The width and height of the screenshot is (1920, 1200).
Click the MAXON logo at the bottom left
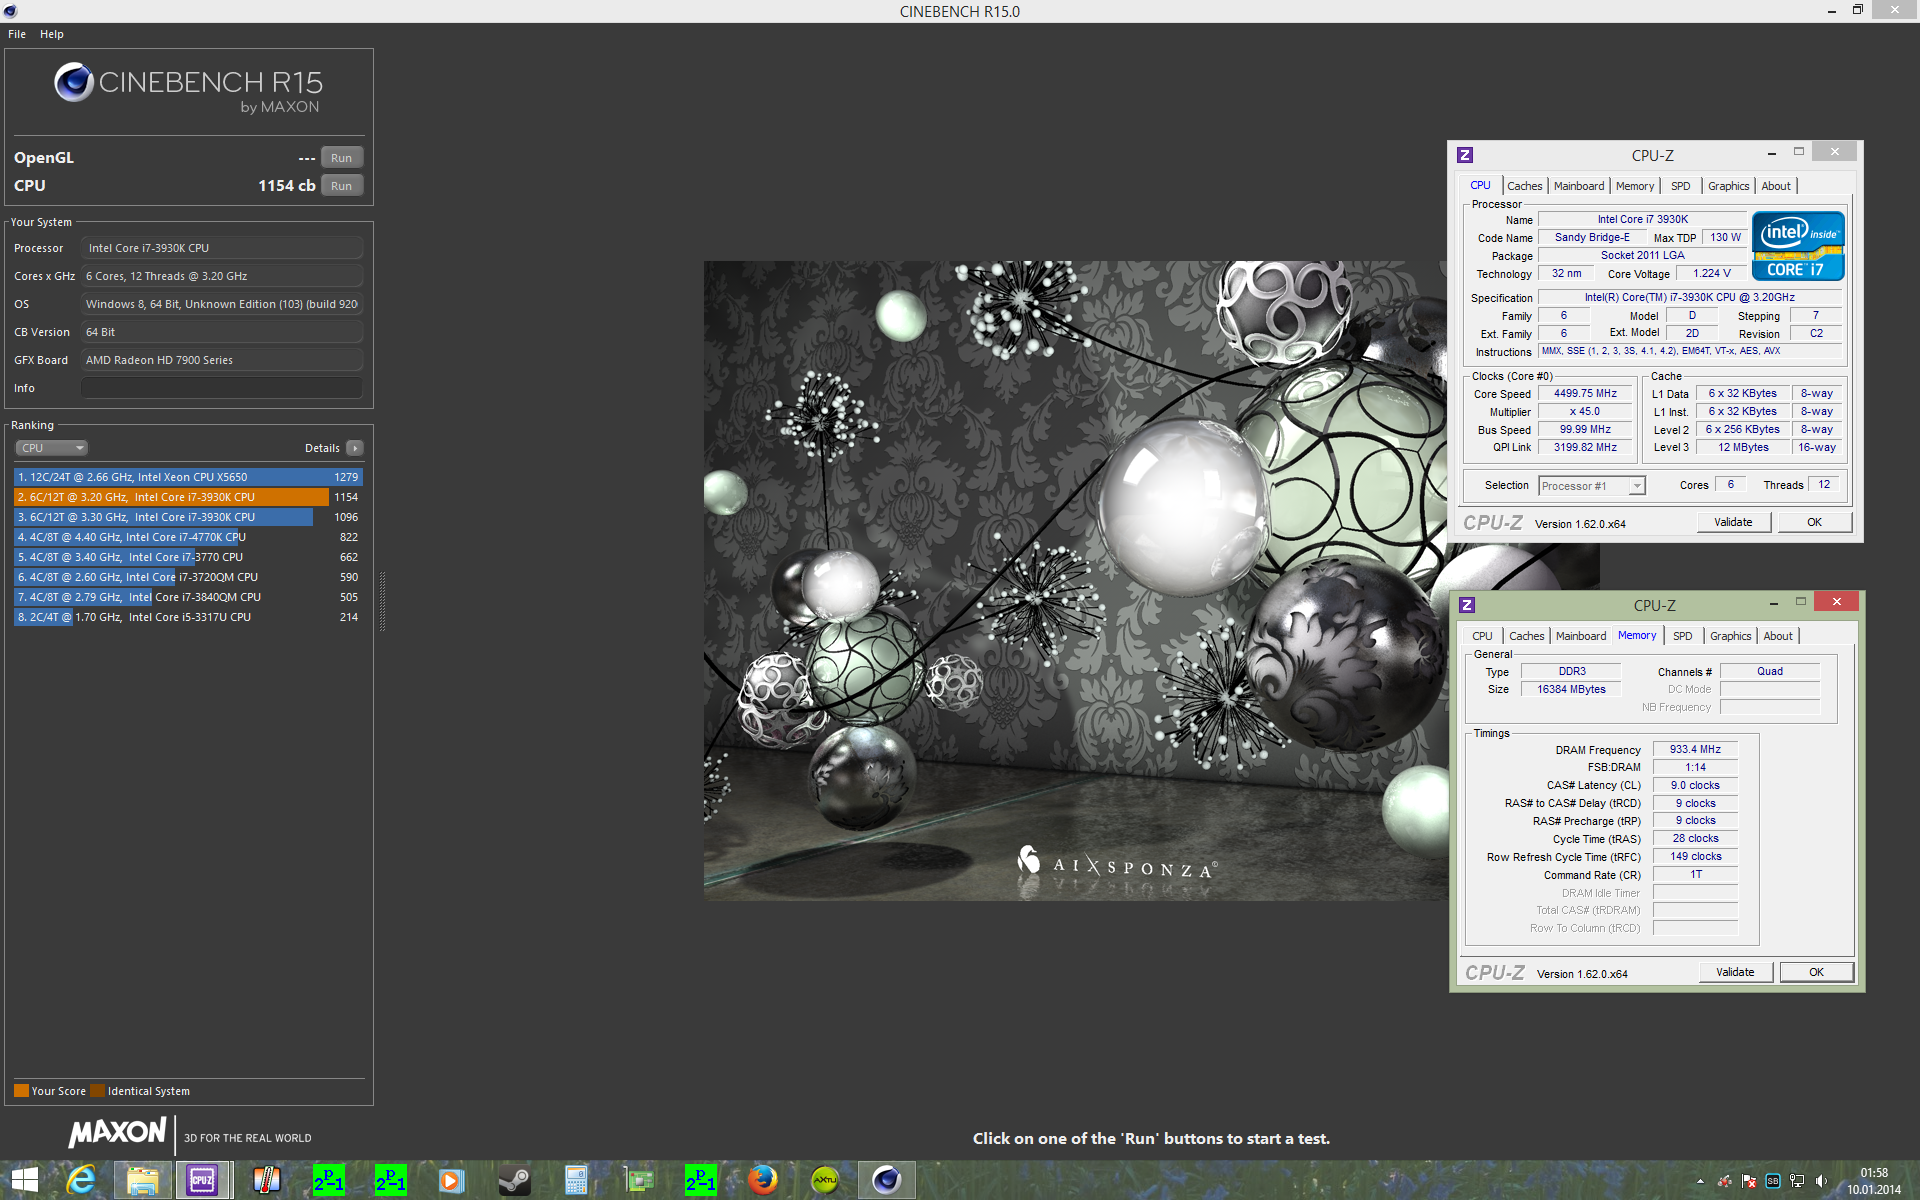click(x=117, y=1133)
